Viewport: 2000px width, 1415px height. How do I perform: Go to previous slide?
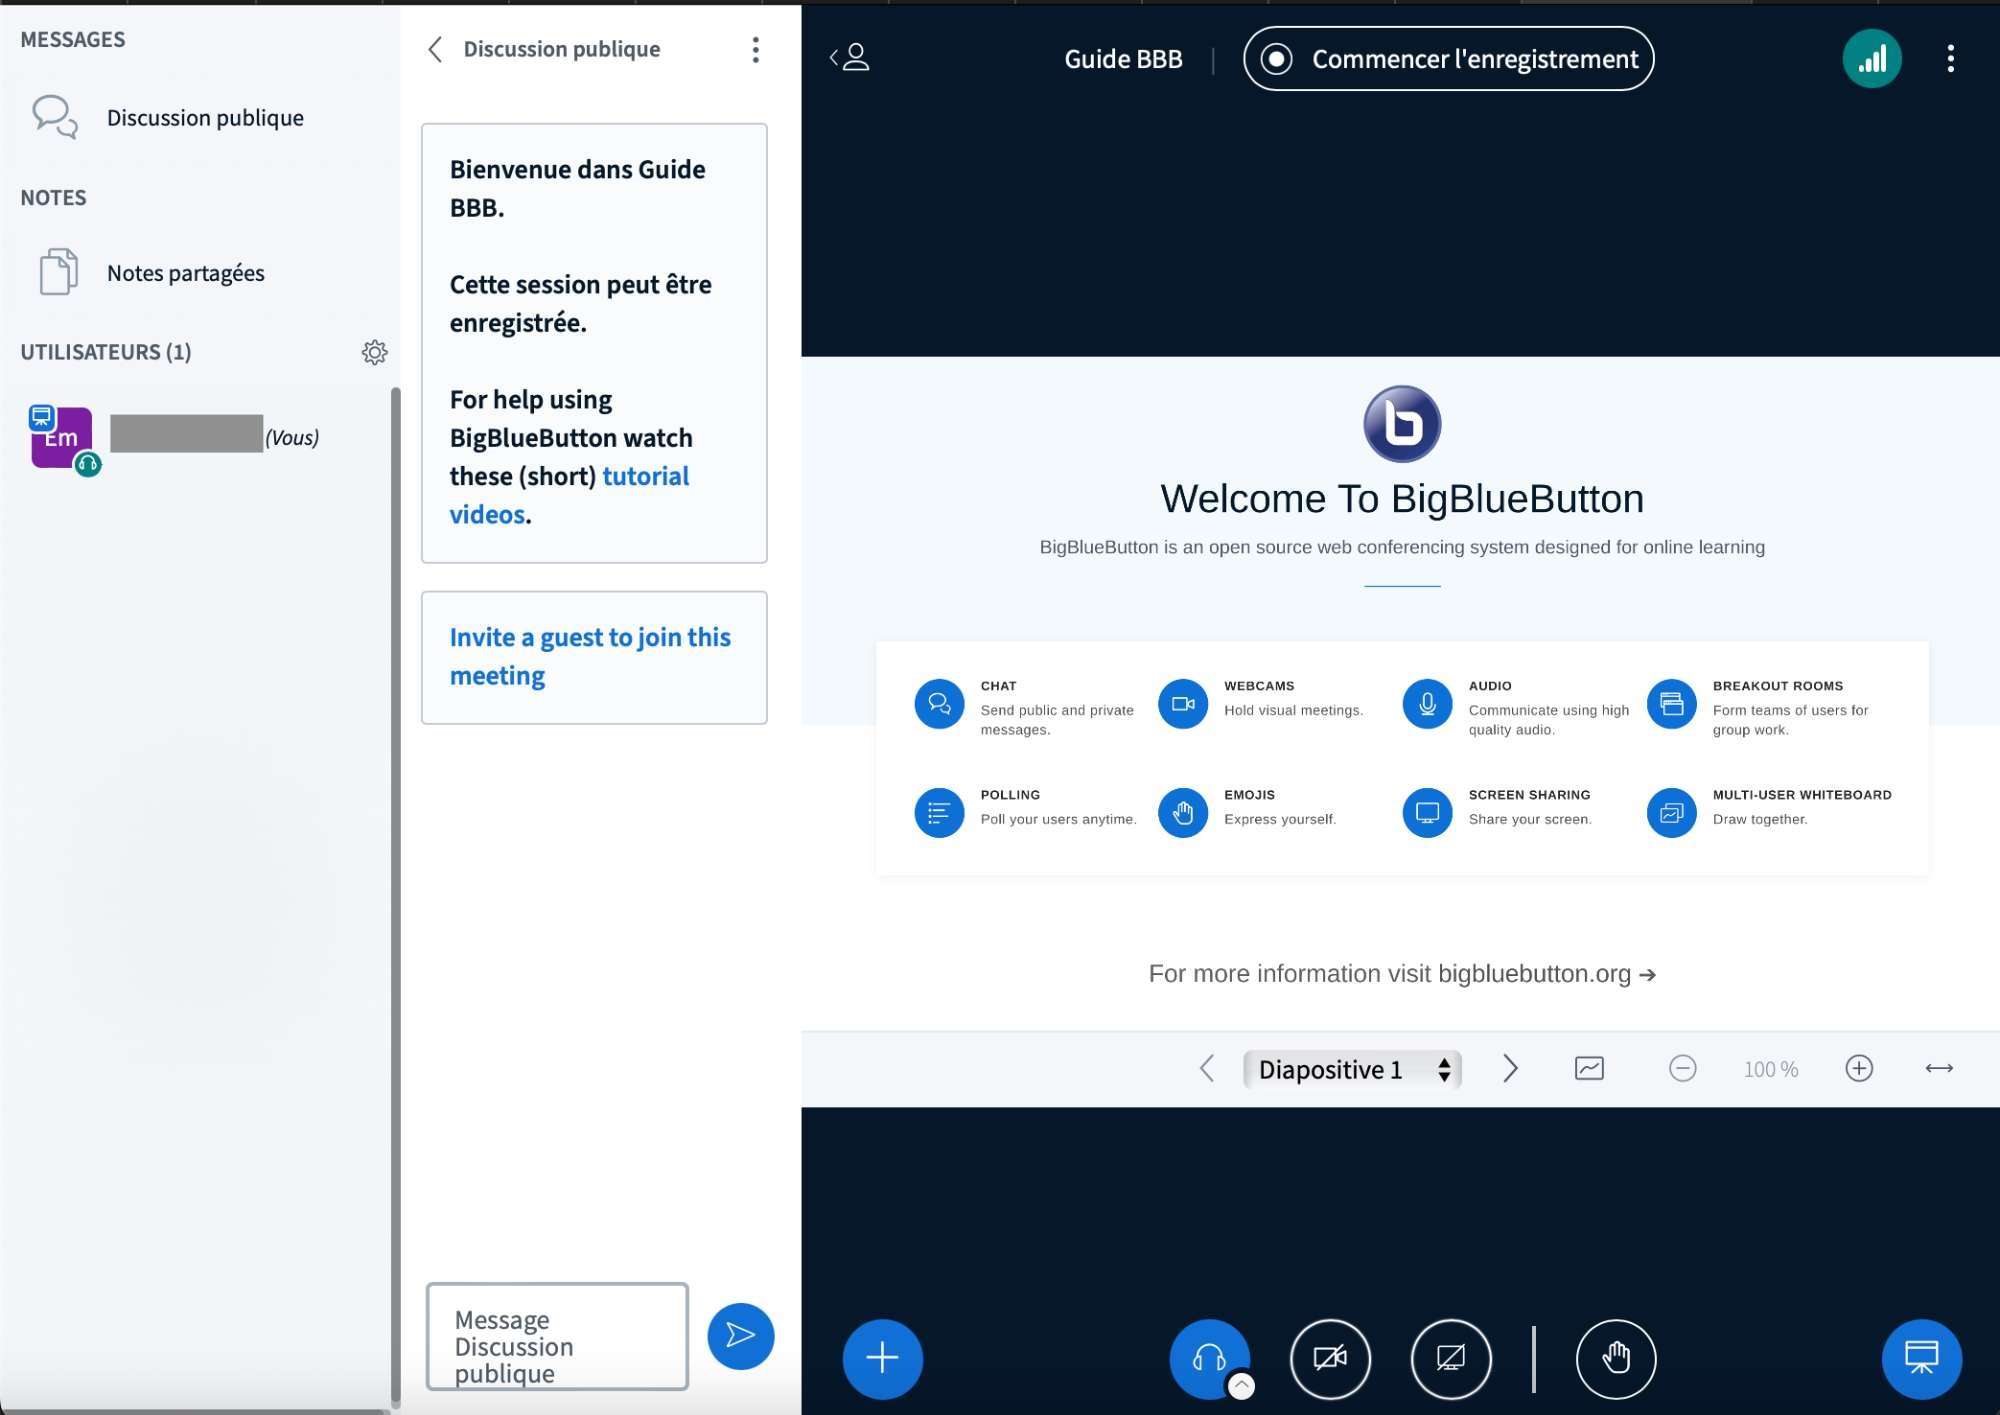[1207, 1069]
